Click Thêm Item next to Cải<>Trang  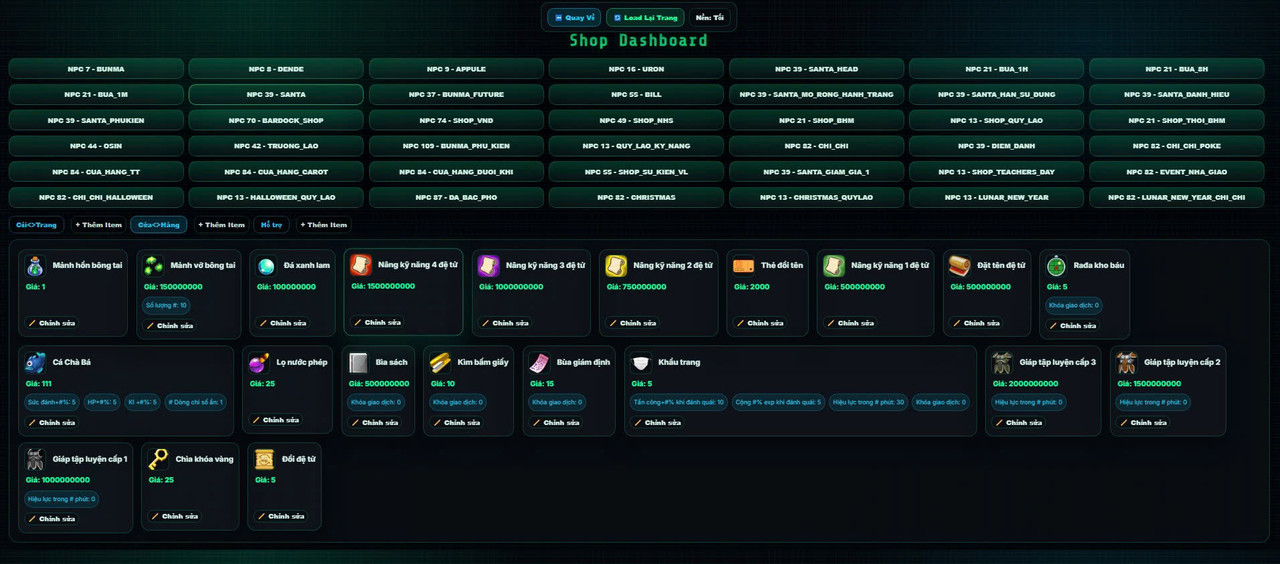98,225
